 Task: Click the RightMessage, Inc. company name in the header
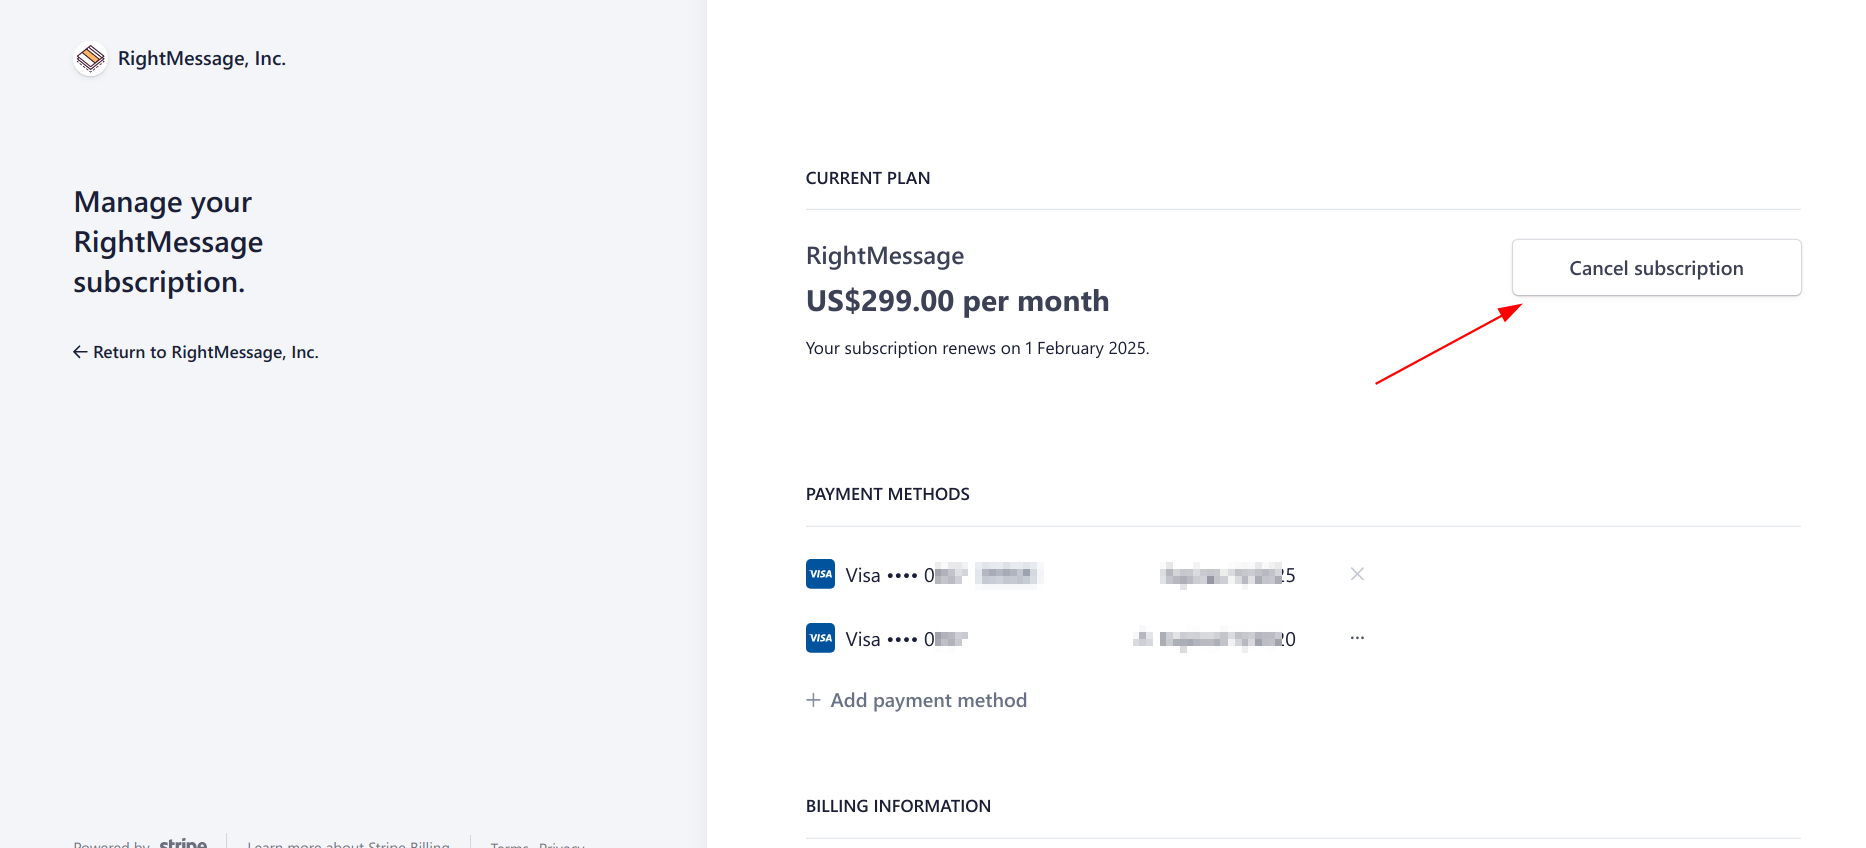click(x=202, y=59)
